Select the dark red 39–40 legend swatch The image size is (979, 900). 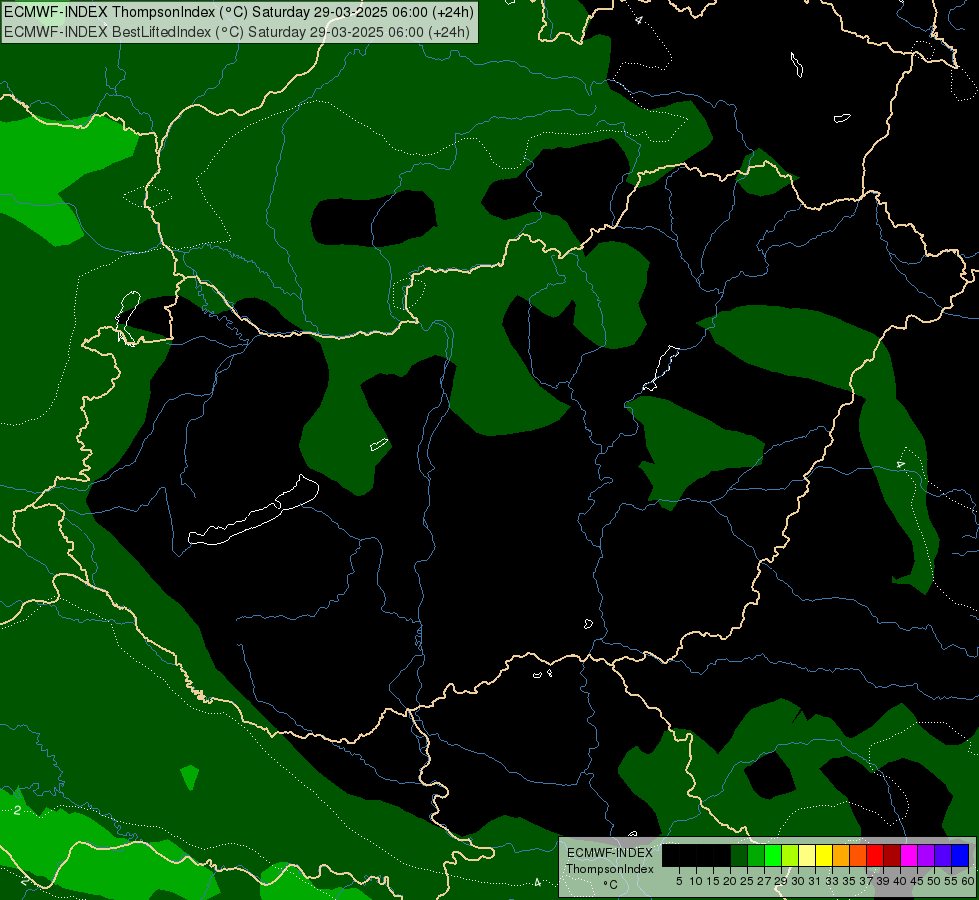click(x=892, y=855)
